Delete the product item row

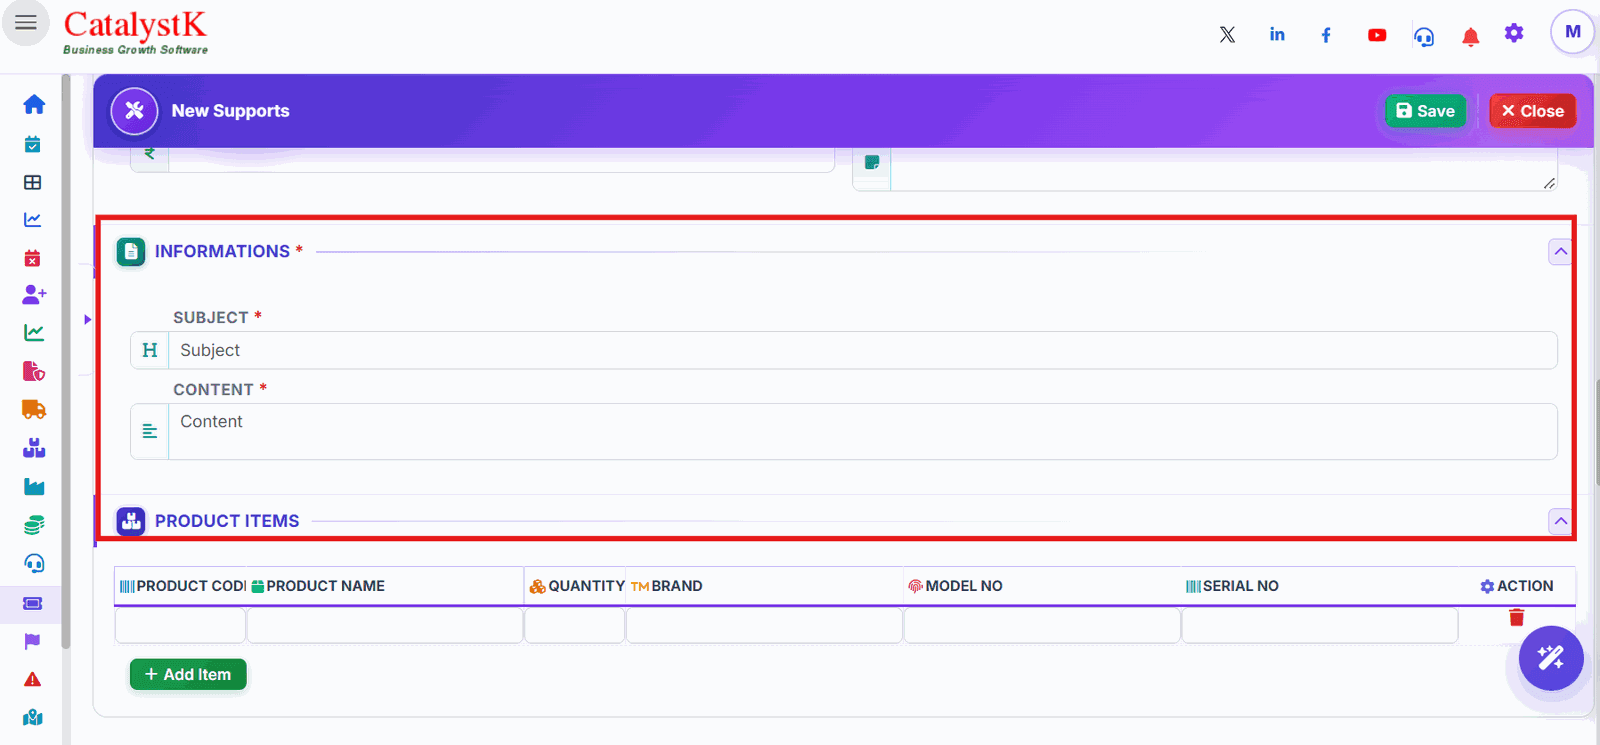click(1516, 617)
